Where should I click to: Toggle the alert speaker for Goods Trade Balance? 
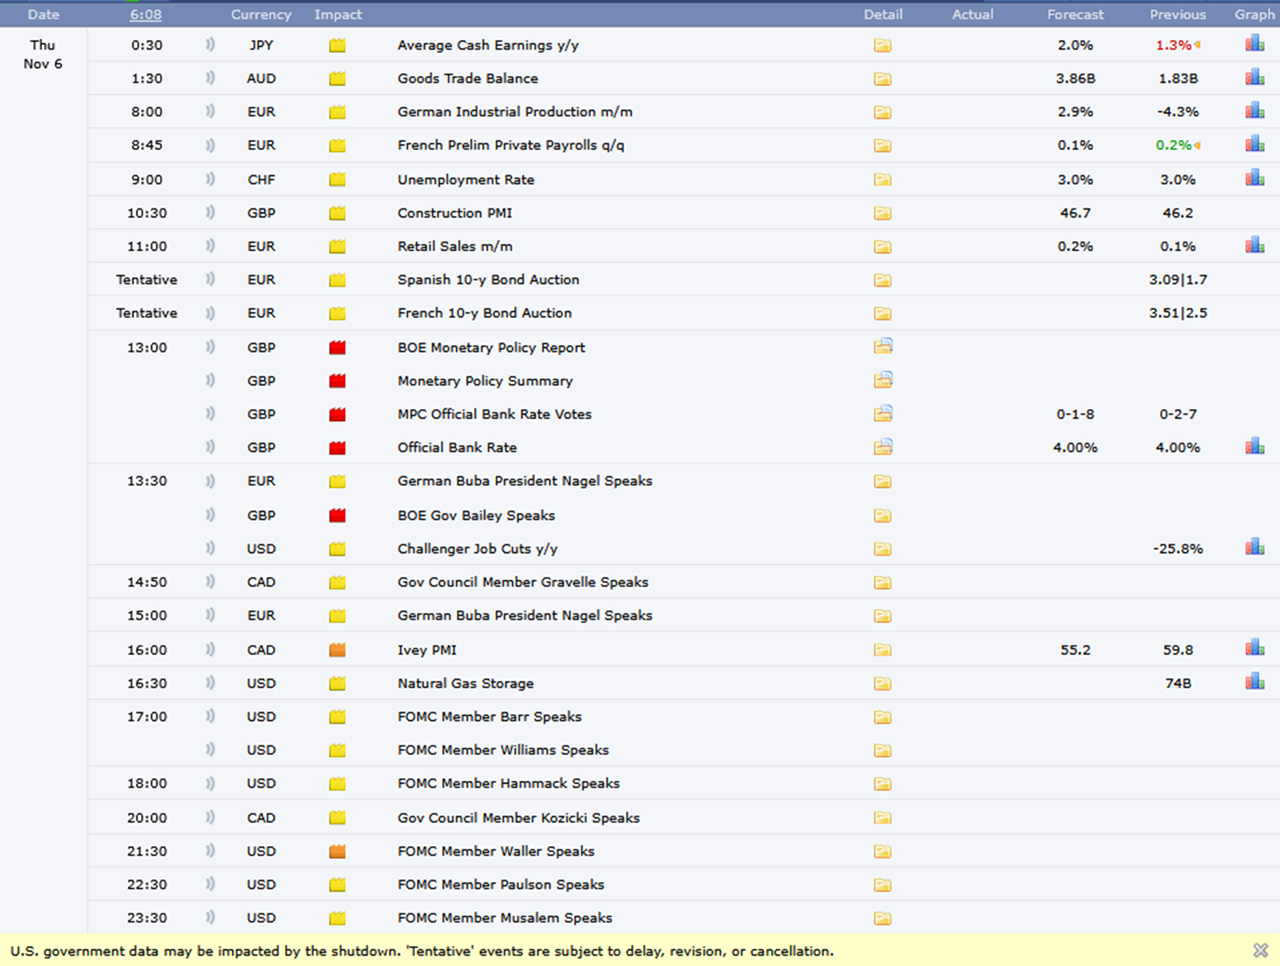pyautogui.click(x=209, y=78)
